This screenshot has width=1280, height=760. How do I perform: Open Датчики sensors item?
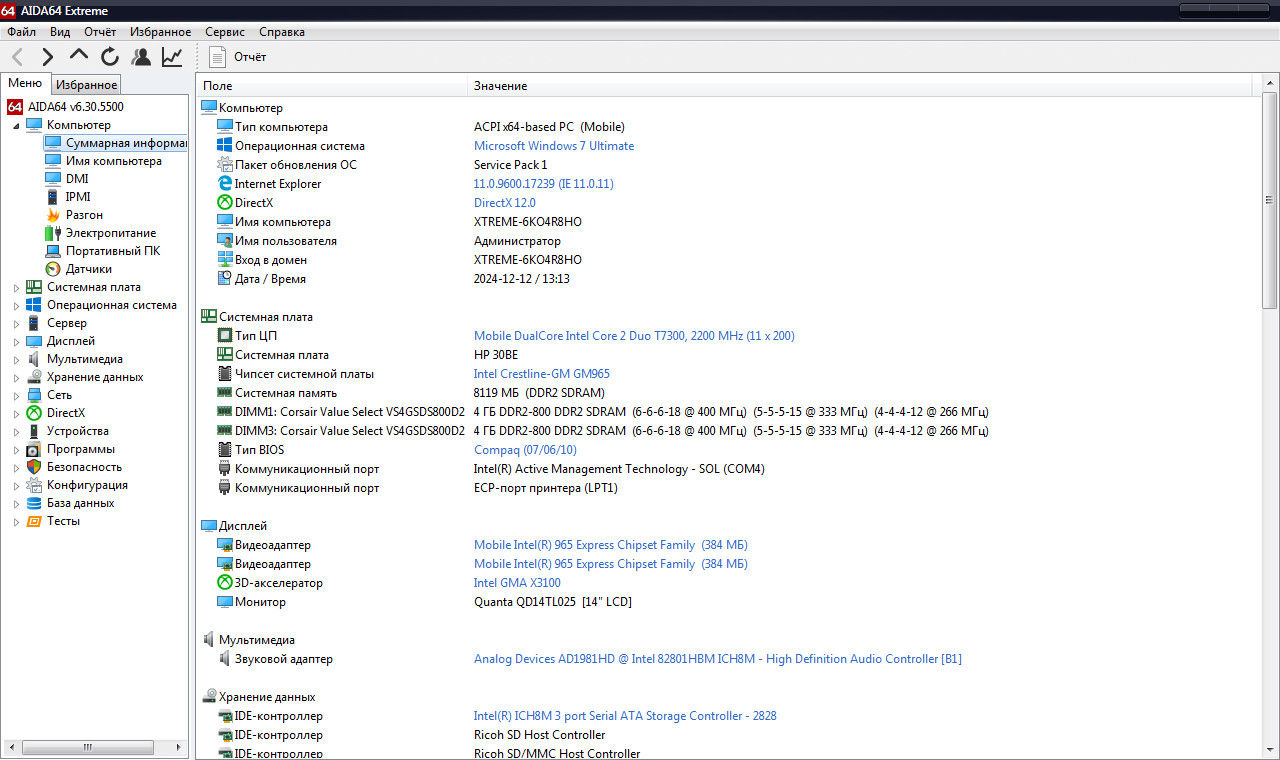tap(89, 269)
